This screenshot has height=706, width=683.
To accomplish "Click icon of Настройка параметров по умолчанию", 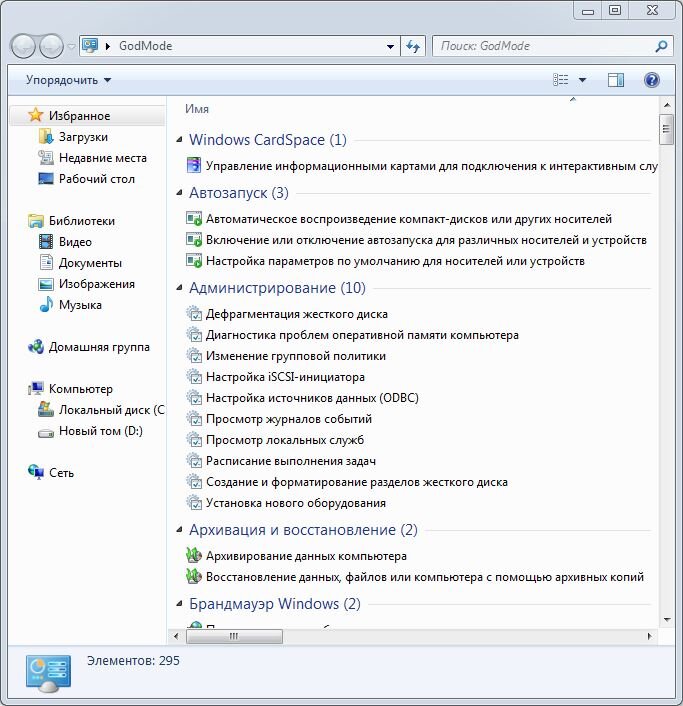I will (194, 261).
